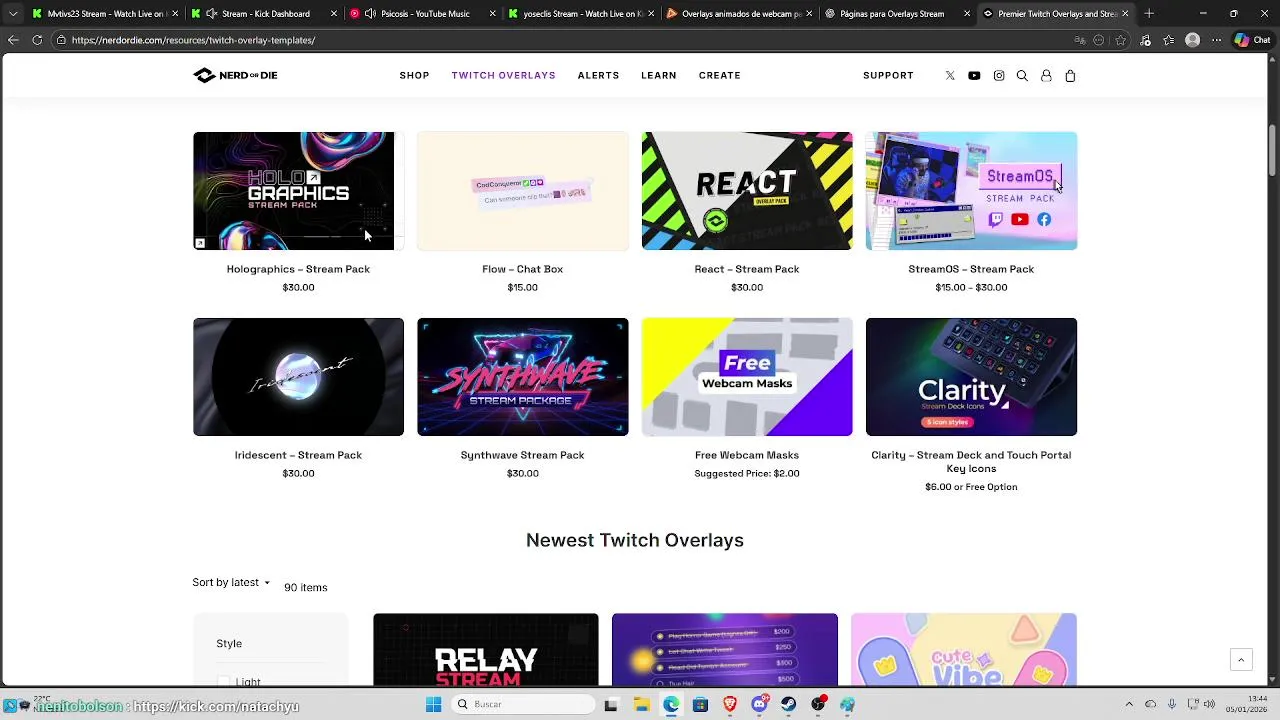Viewport: 1280px width, 720px height.
Task: Click the Nerd or Die logo
Action: 235,75
